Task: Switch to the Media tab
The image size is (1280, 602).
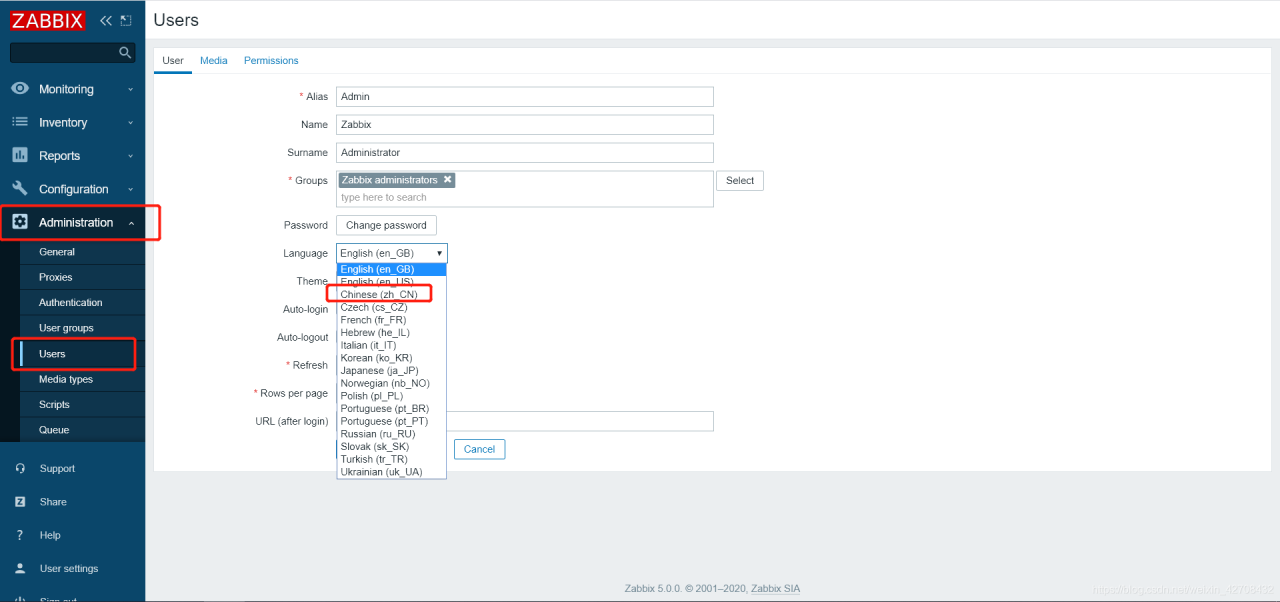Action: pyautogui.click(x=213, y=61)
